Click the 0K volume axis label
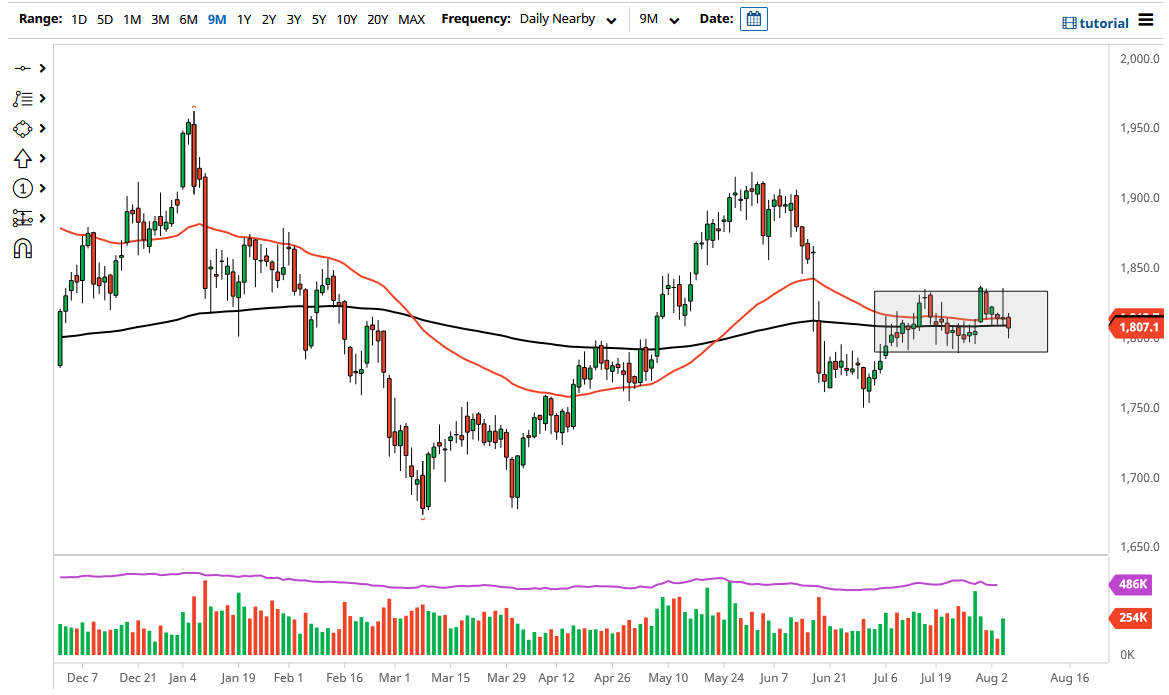The image size is (1169, 695). (1128, 655)
